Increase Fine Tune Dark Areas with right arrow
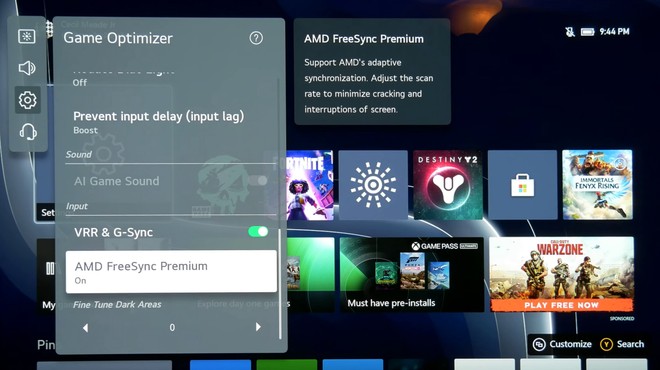The width and height of the screenshot is (660, 370). (258, 327)
